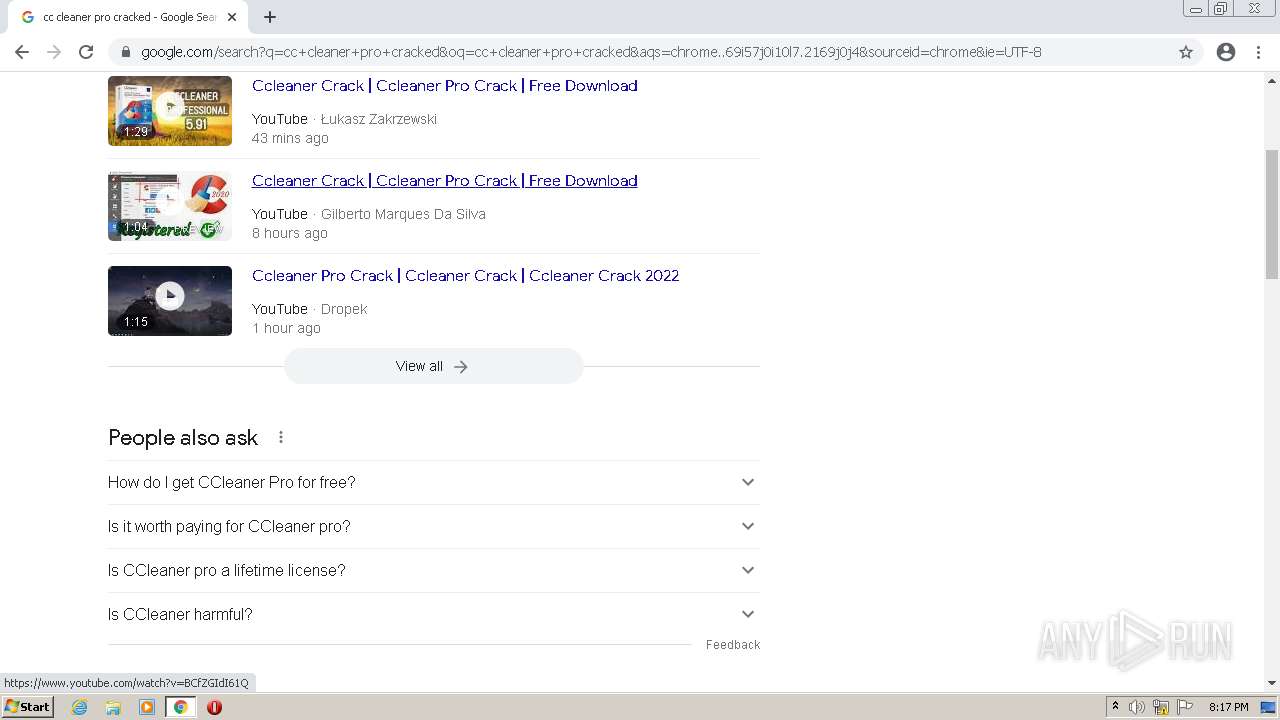Screen dimensions: 1280x720
Task: Expand "Is CCleaner pro a lifetime license?"
Action: (x=747, y=570)
